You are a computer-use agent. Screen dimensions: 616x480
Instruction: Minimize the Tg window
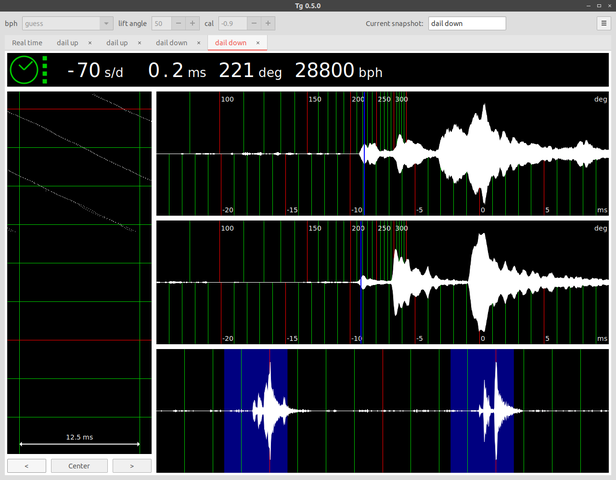588,5
